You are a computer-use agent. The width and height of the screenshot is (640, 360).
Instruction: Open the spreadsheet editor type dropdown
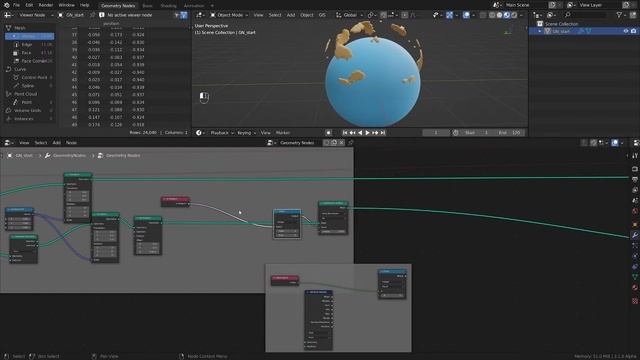point(9,15)
